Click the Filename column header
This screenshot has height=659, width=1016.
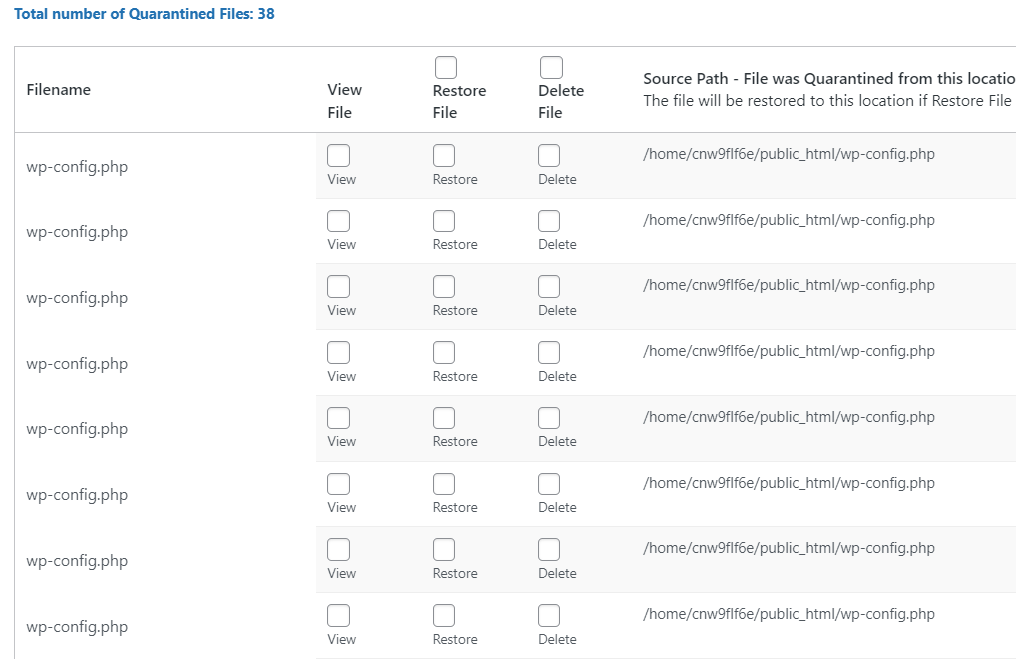59,90
